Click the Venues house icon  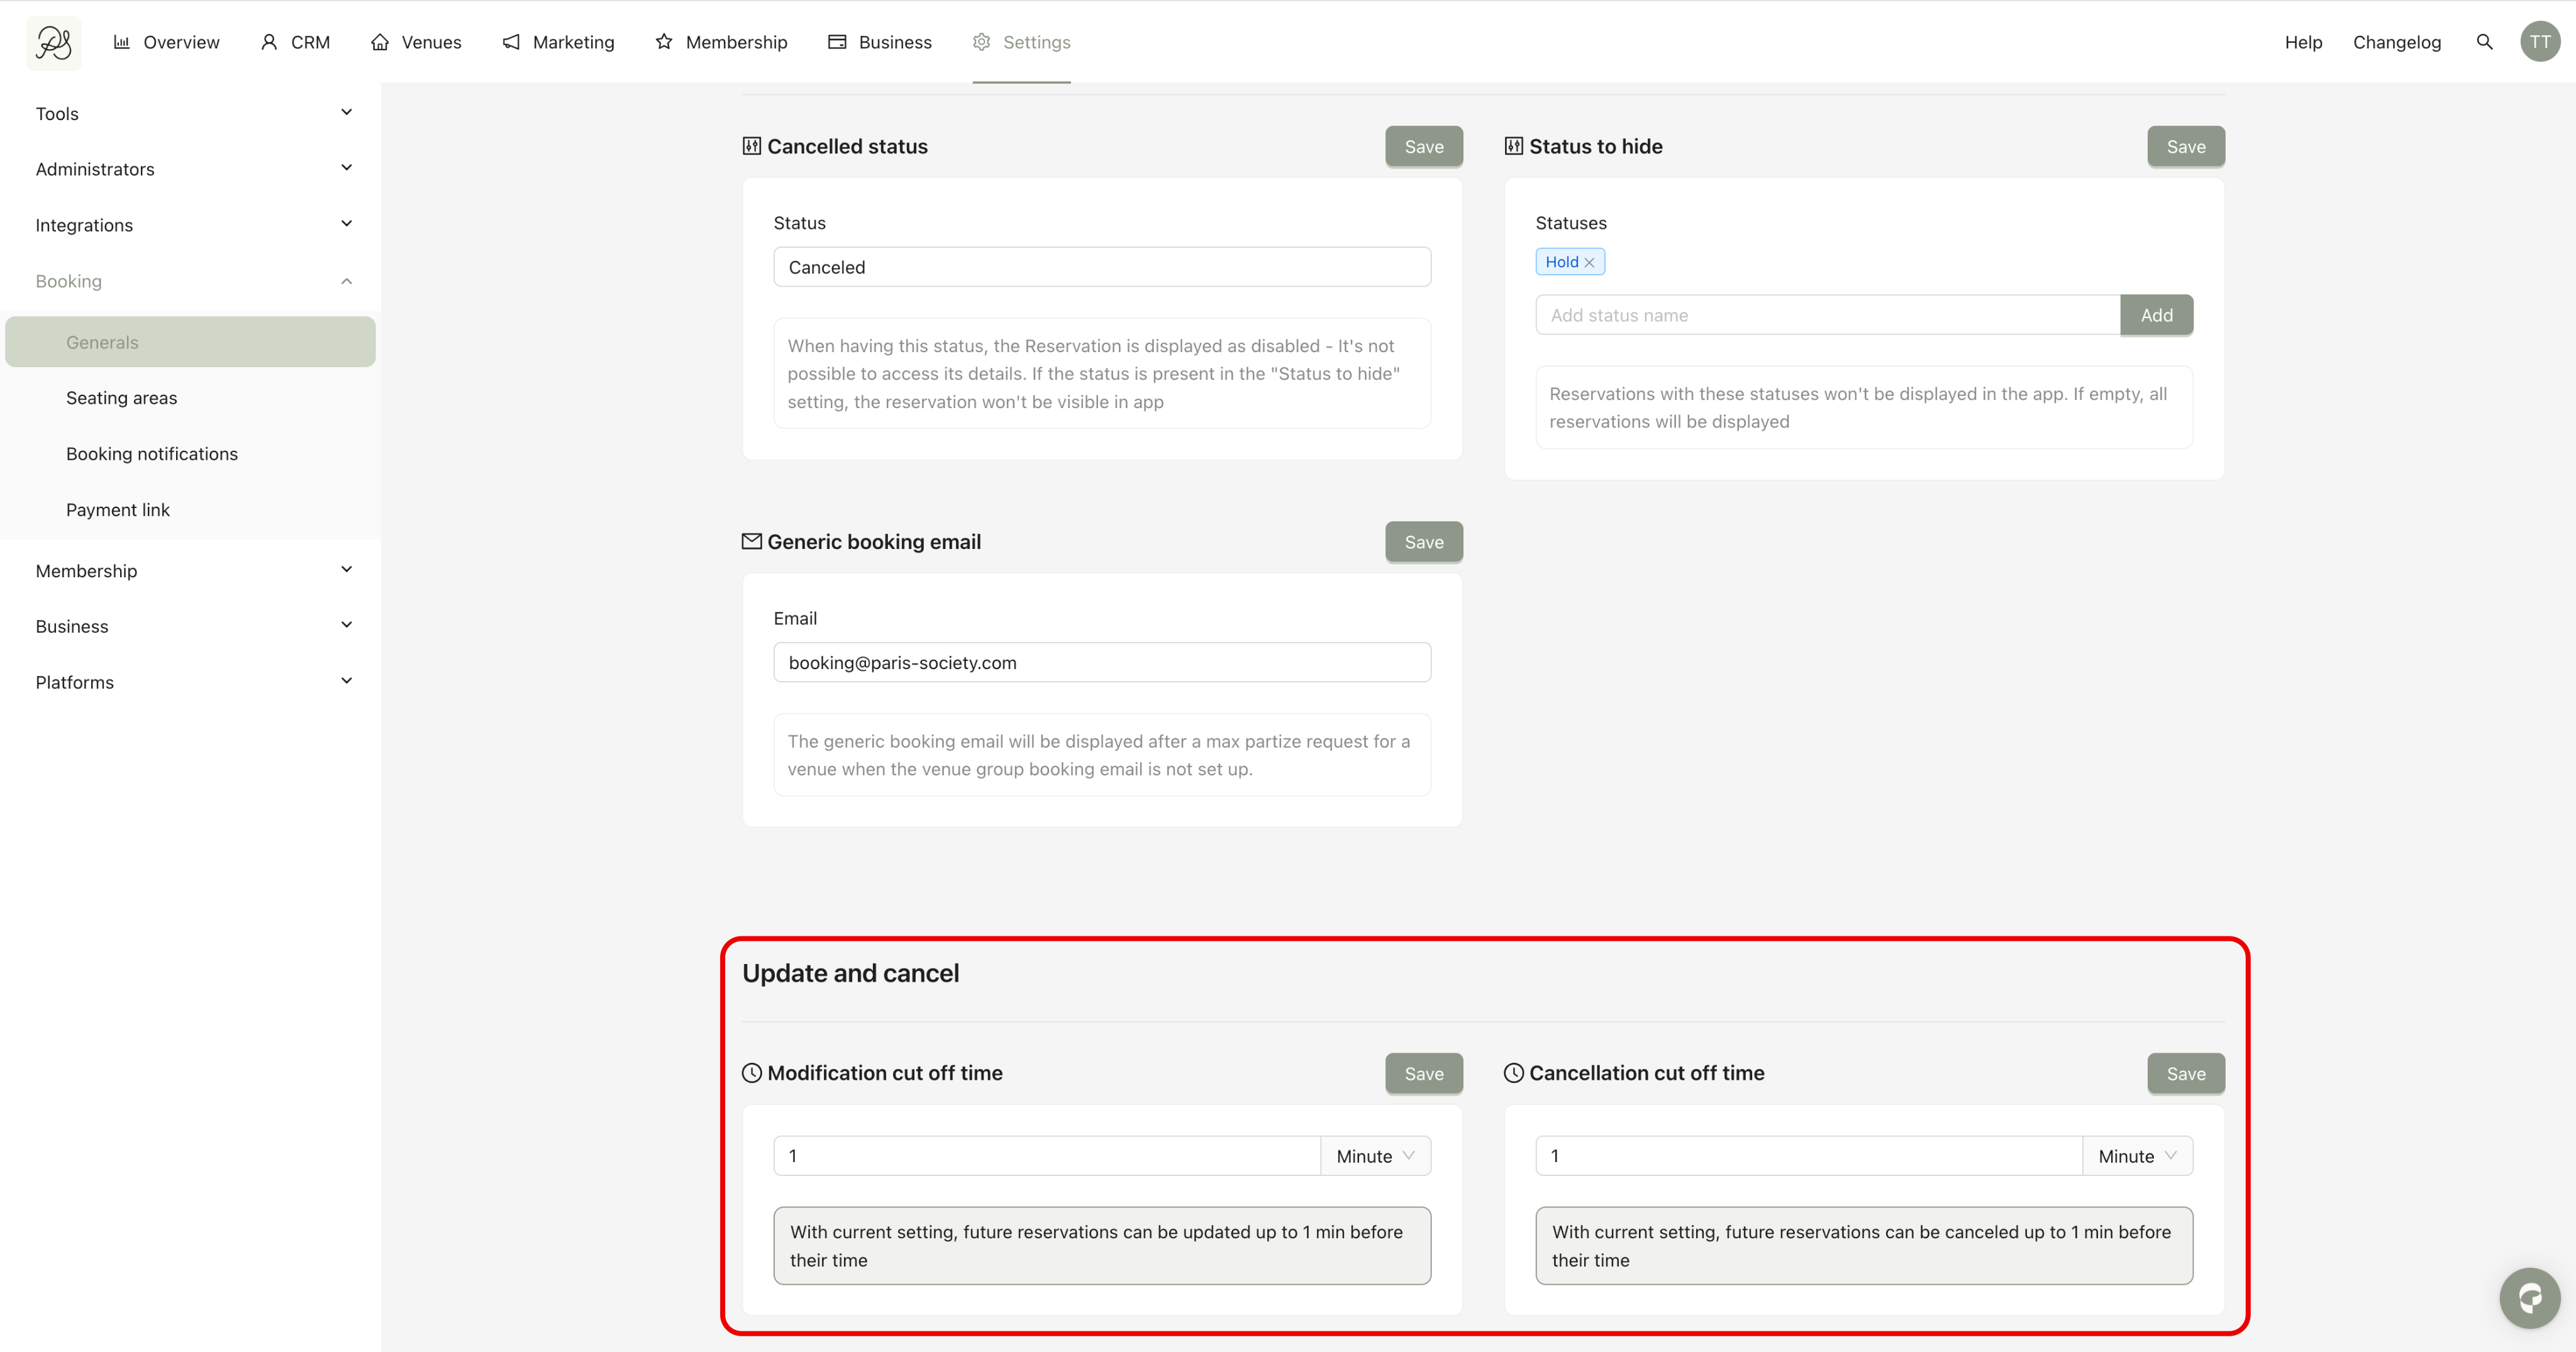pyautogui.click(x=380, y=42)
